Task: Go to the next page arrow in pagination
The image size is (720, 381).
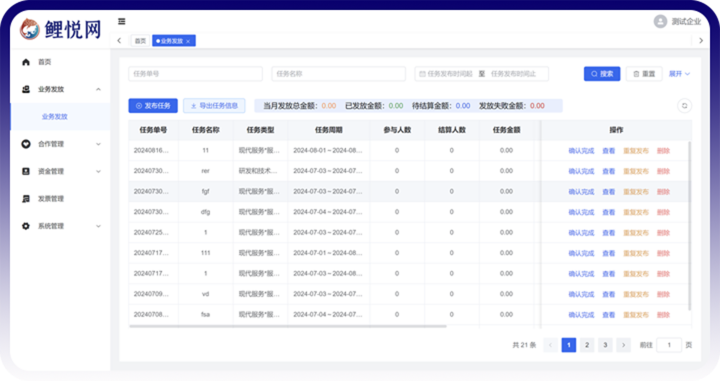Action: click(623, 345)
